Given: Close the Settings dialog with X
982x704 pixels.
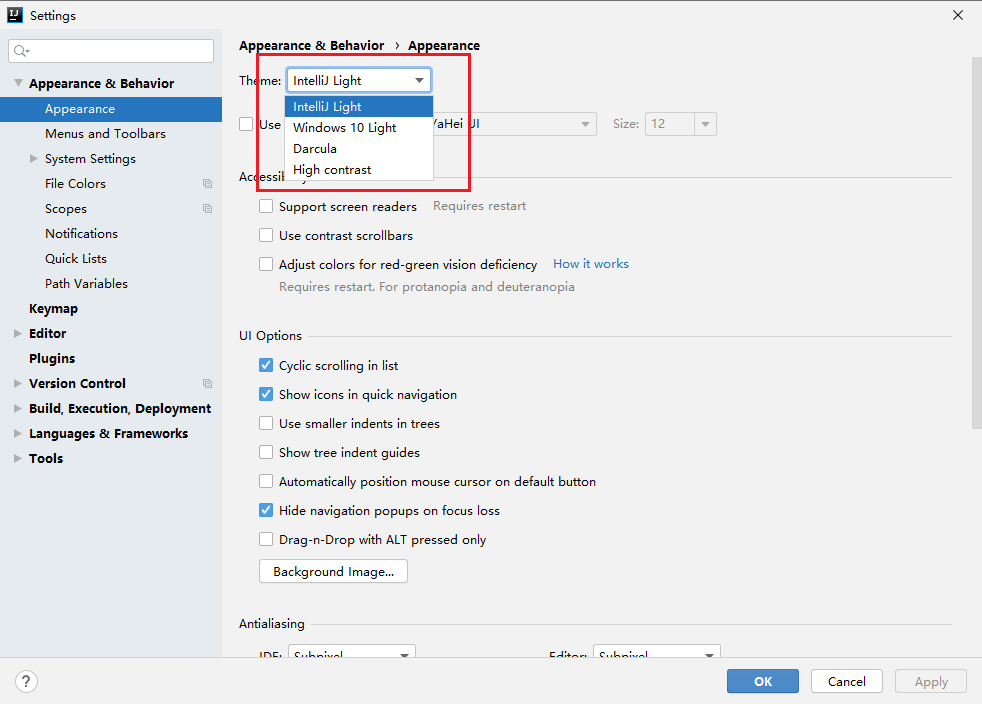Looking at the screenshot, I should (958, 15).
